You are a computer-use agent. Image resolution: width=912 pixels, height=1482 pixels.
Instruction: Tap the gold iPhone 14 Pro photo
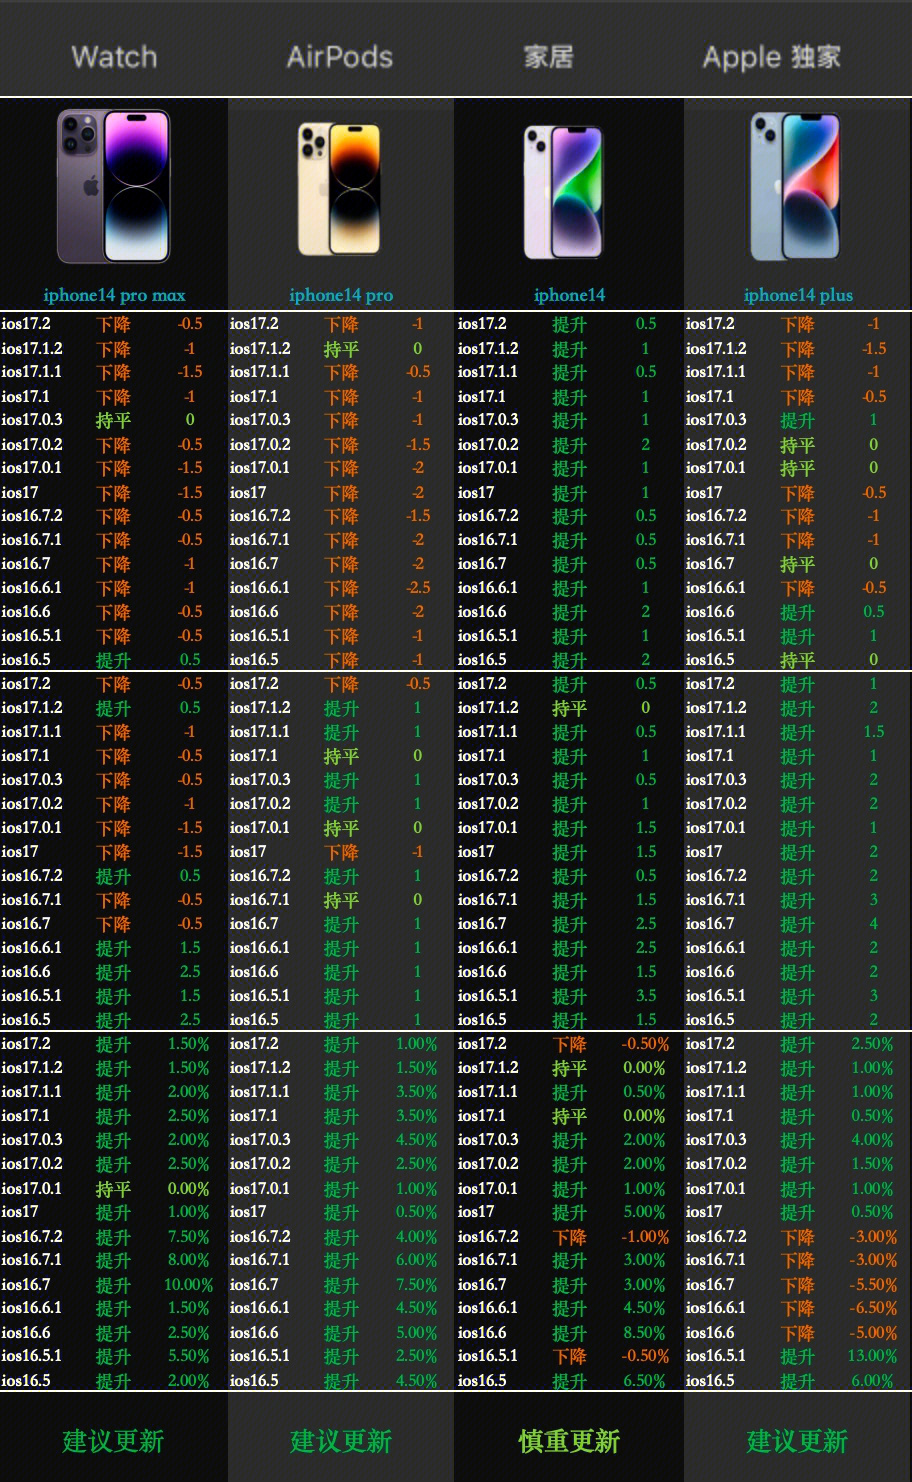[x=340, y=188]
